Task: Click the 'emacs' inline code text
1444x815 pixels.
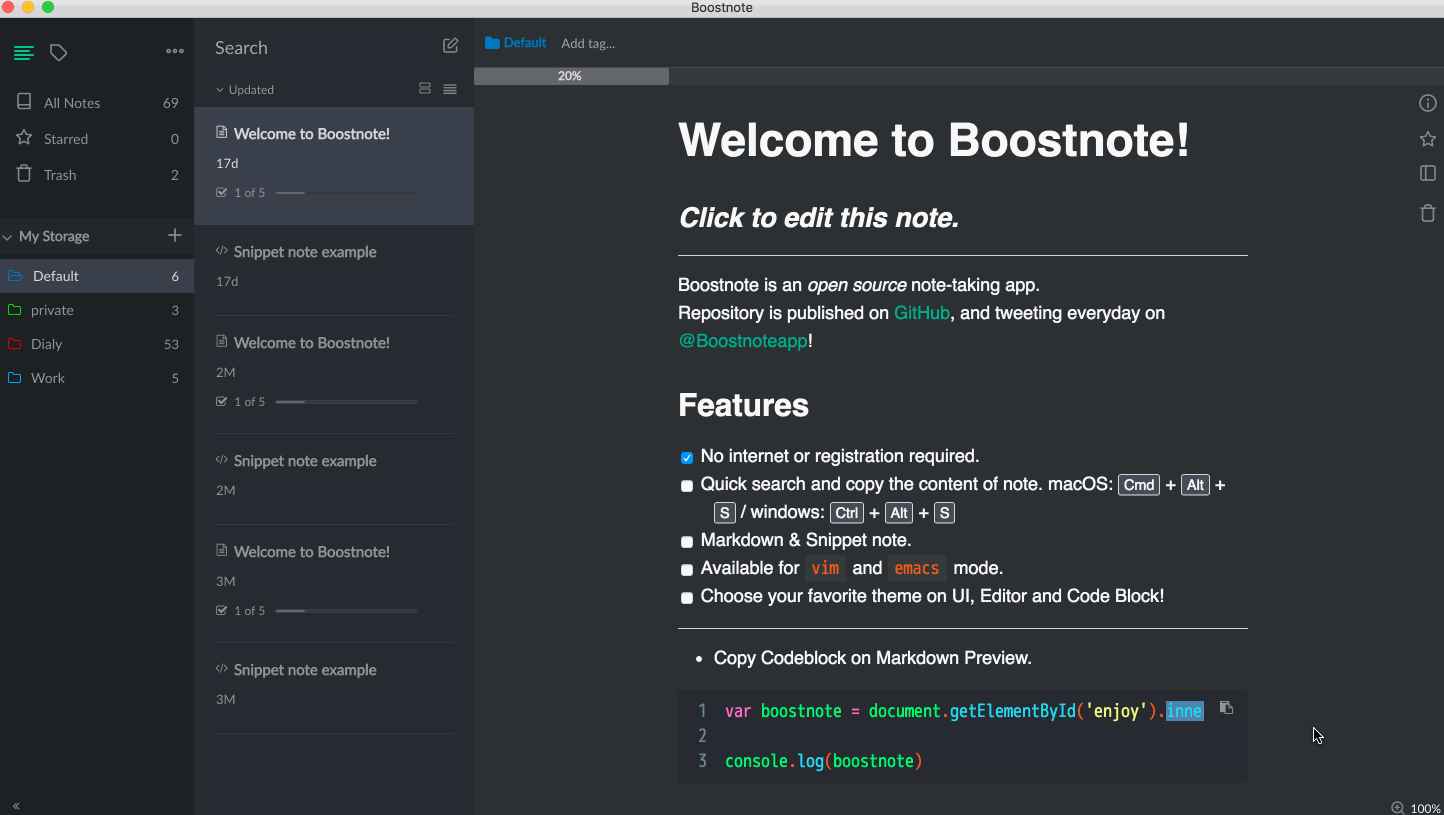Action: pos(917,568)
